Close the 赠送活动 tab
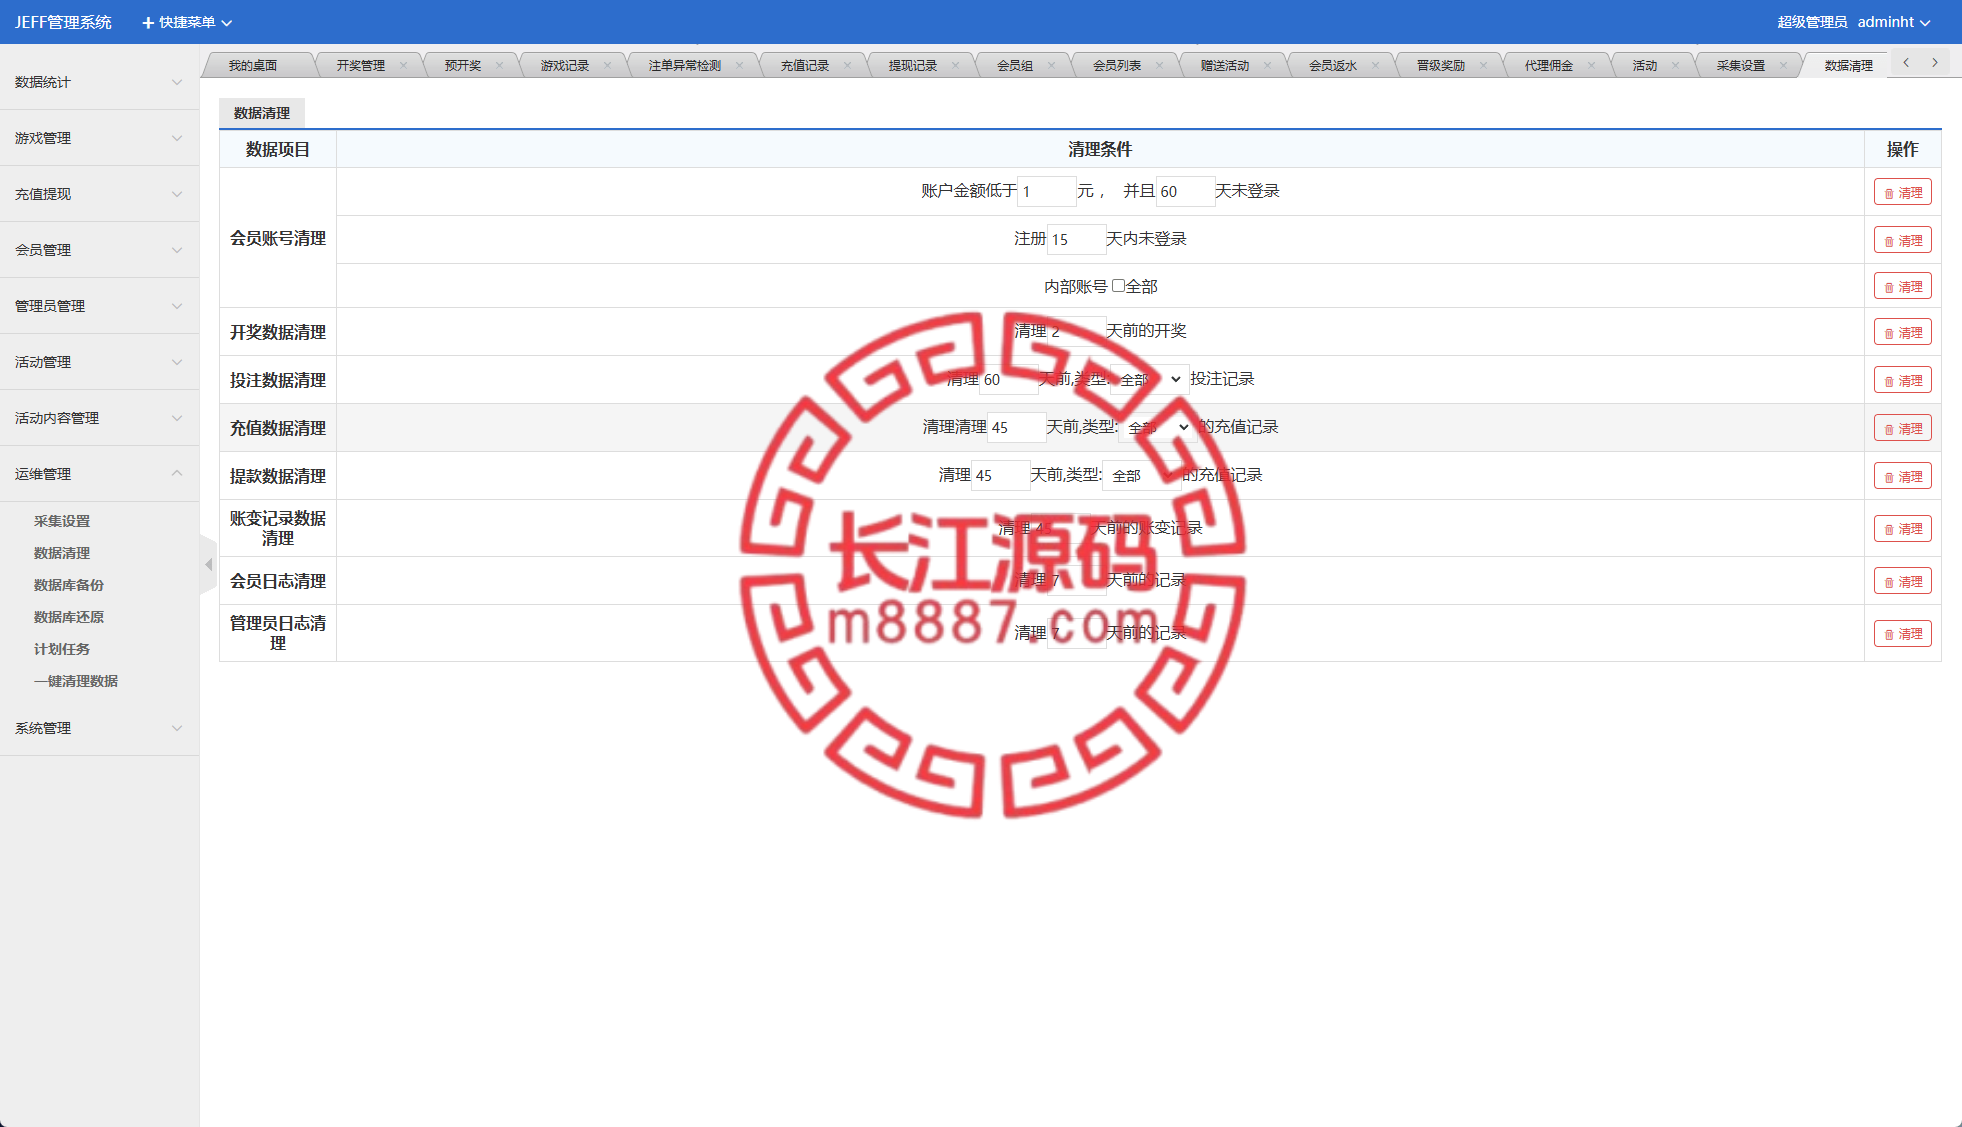The width and height of the screenshot is (1962, 1127). click(x=1267, y=66)
